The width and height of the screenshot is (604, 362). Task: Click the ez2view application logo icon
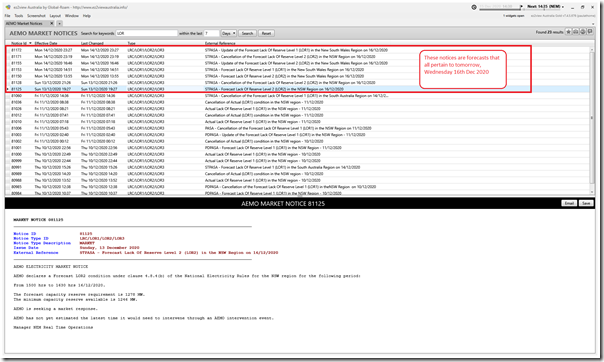pyautogui.click(x=8, y=7)
